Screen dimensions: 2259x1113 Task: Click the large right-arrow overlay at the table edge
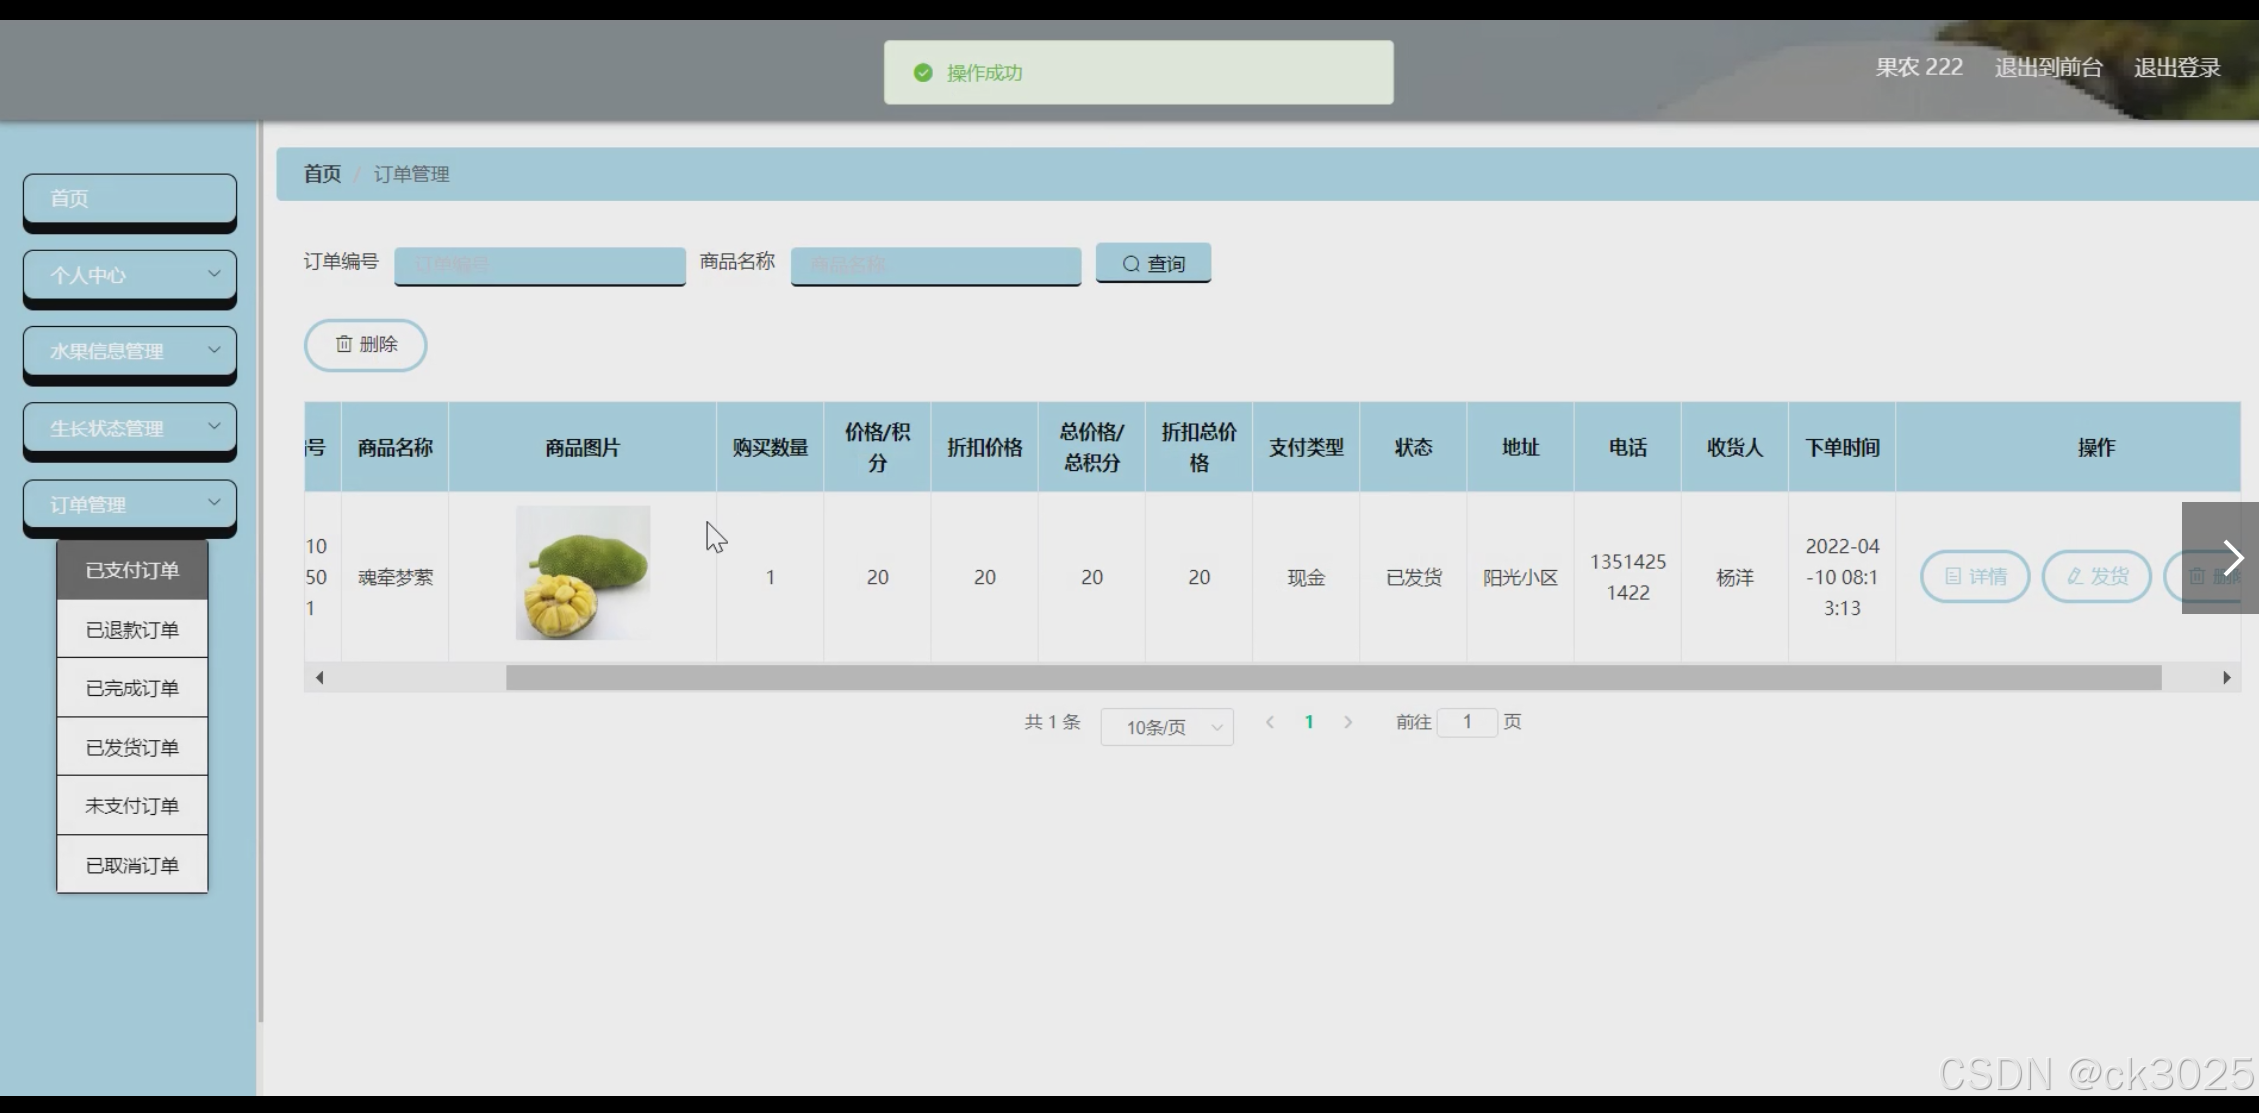point(2231,558)
